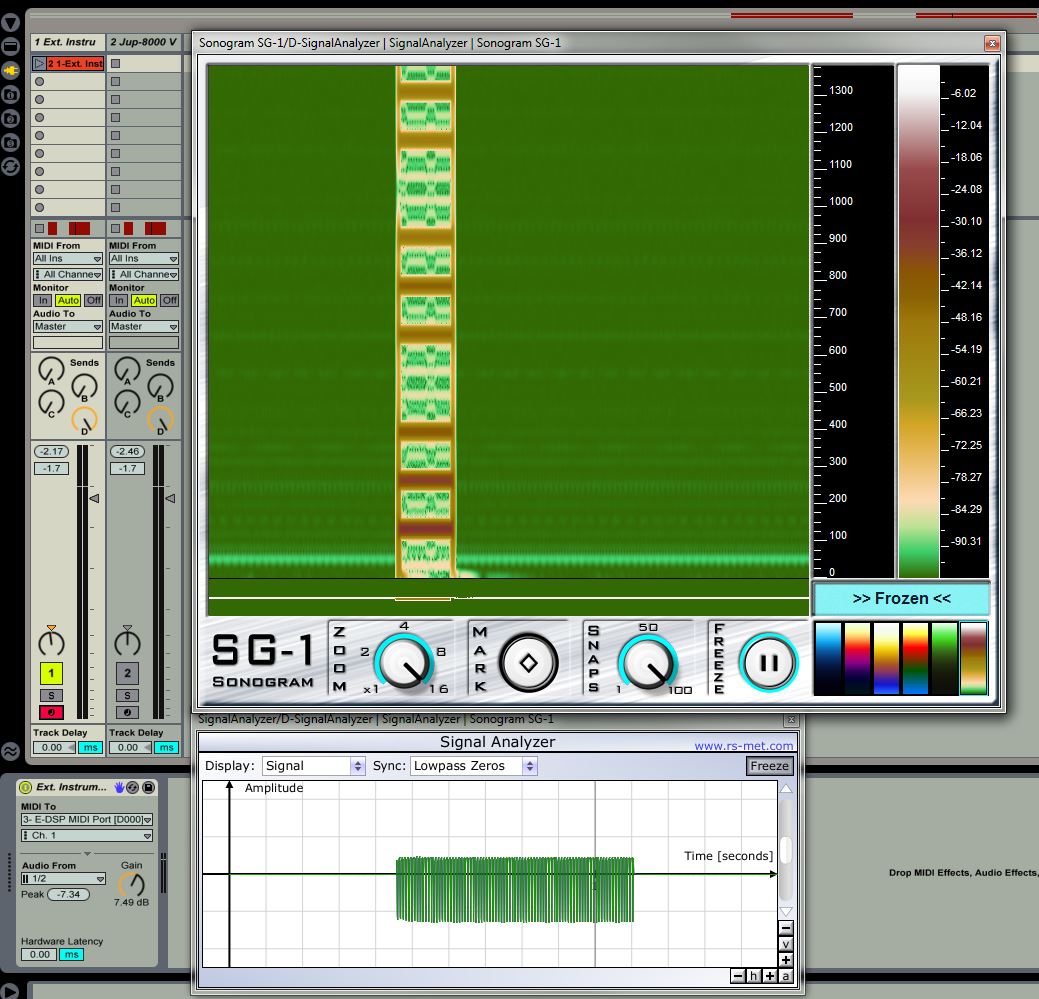Click the blue hand icon on Ext. Instrument

pyautogui.click(x=119, y=787)
